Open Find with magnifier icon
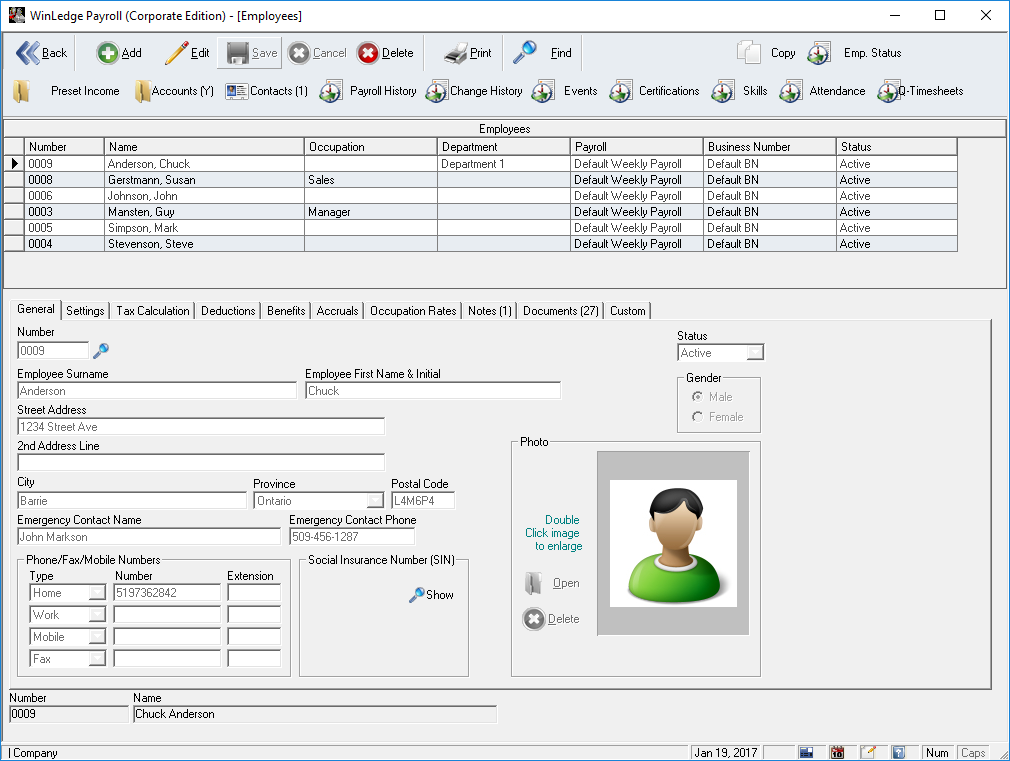Image resolution: width=1010 pixels, height=761 pixels. click(525, 53)
